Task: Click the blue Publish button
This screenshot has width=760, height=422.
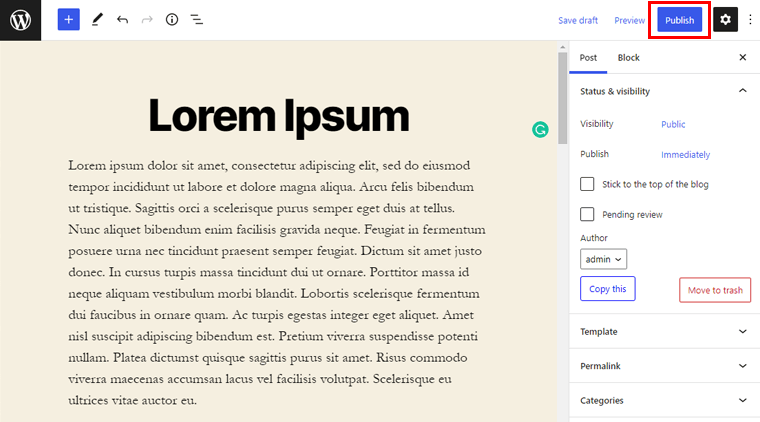Action: 680,20
